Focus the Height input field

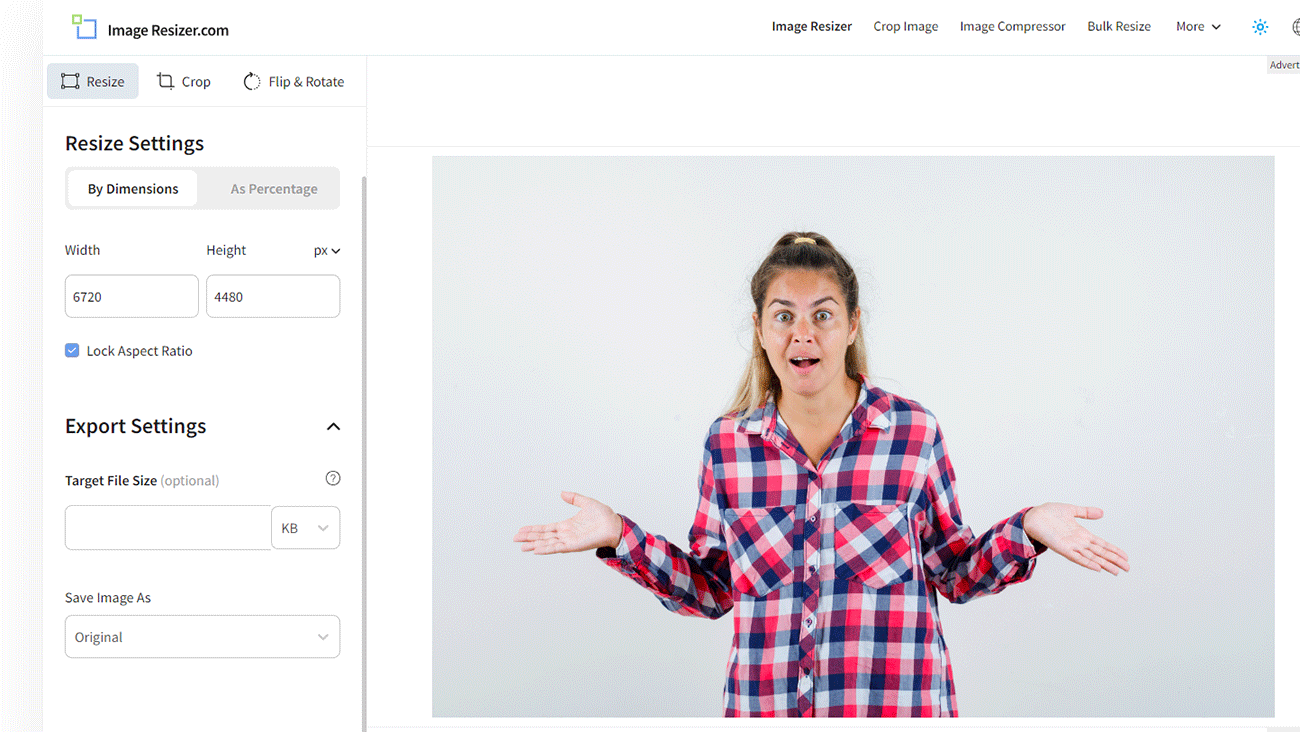click(x=273, y=297)
